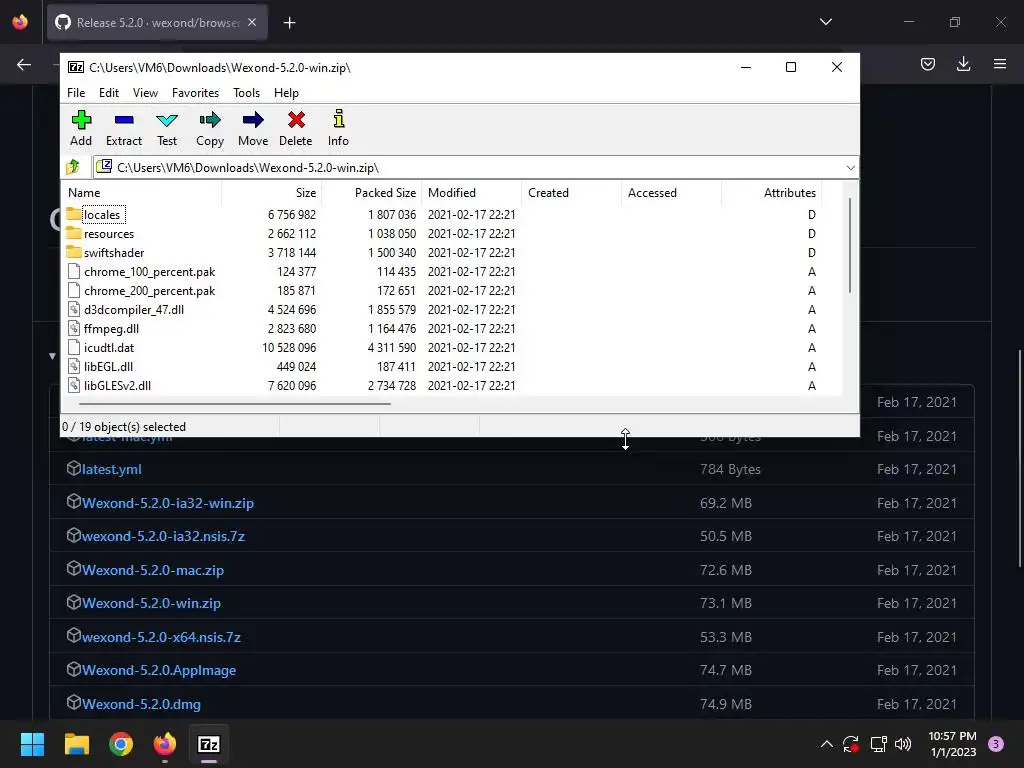Open the File menu in 7-Zip
This screenshot has height=768, width=1024.
pos(76,93)
